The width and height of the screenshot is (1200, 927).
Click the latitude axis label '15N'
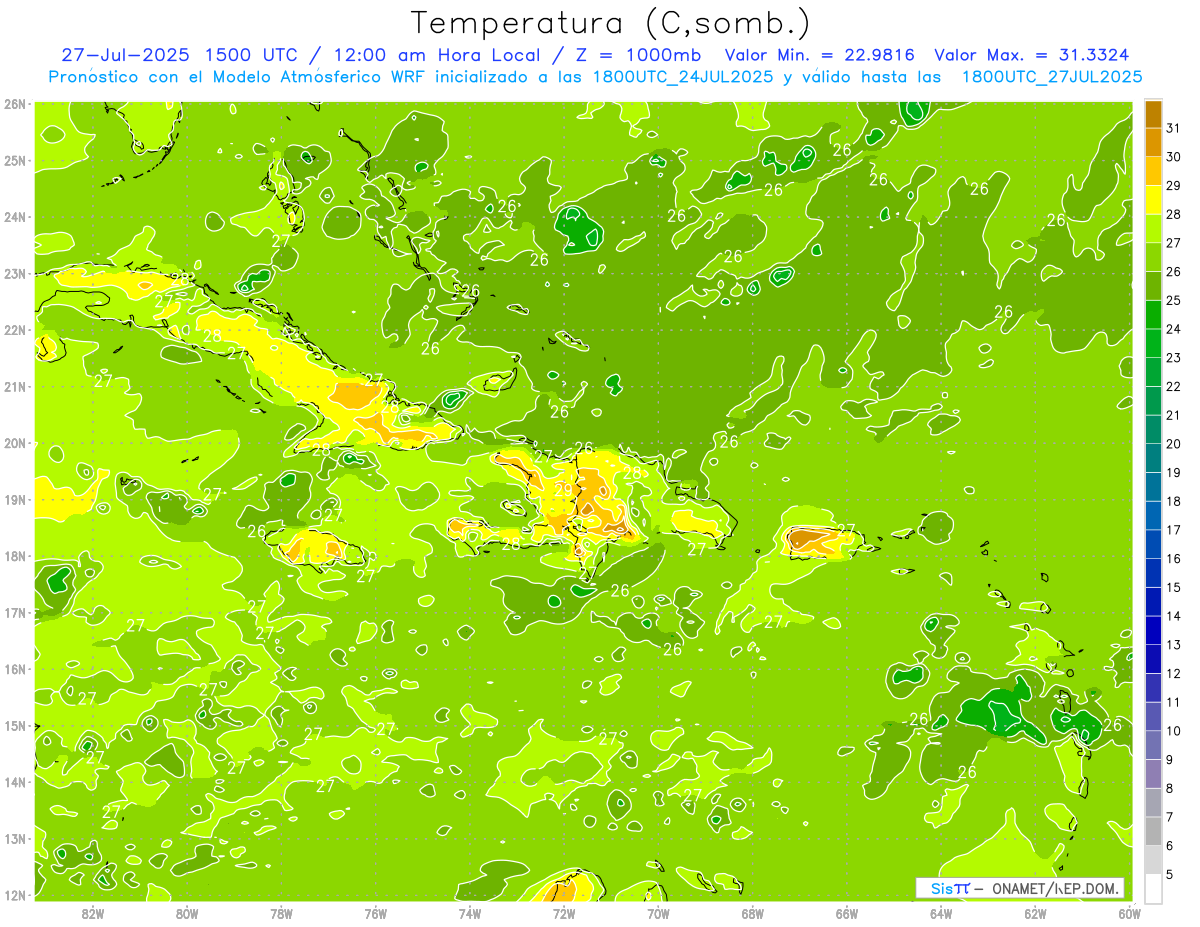[15, 726]
